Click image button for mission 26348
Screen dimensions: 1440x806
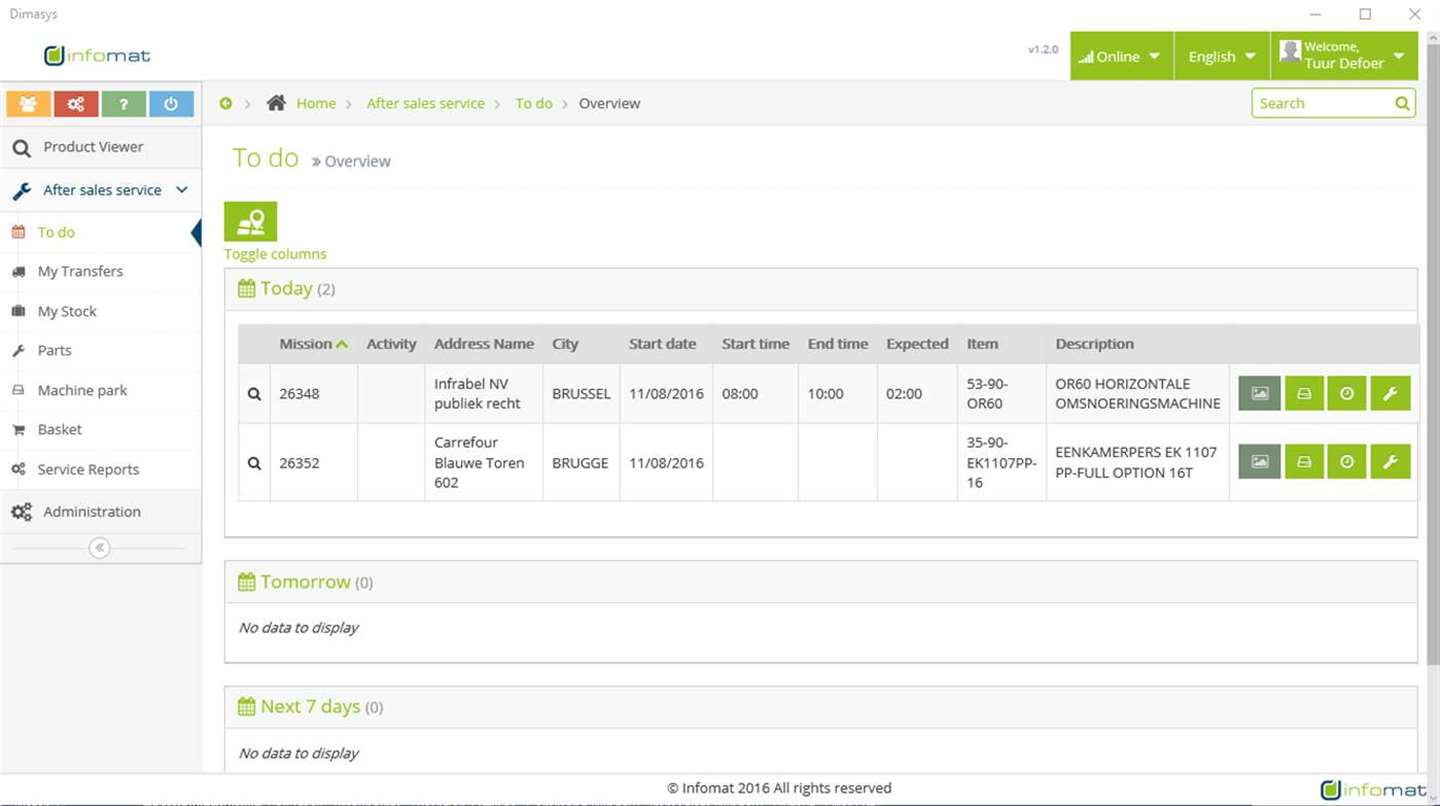click(1259, 393)
